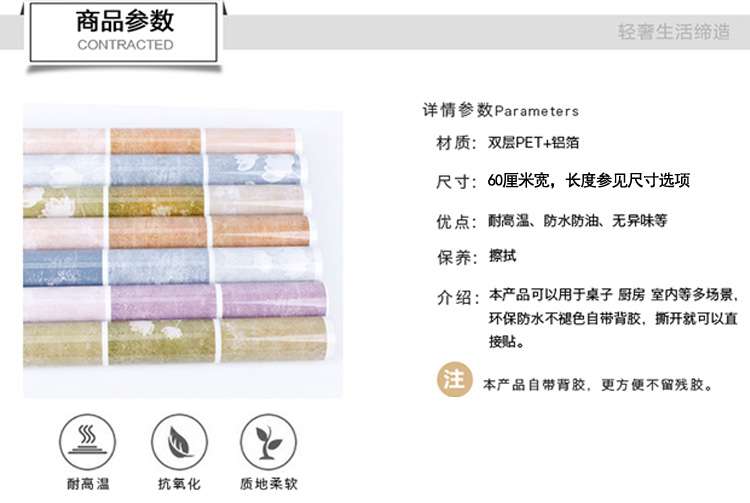
Task: Click the 质地柔软 label under the icon
Action: coord(269,484)
